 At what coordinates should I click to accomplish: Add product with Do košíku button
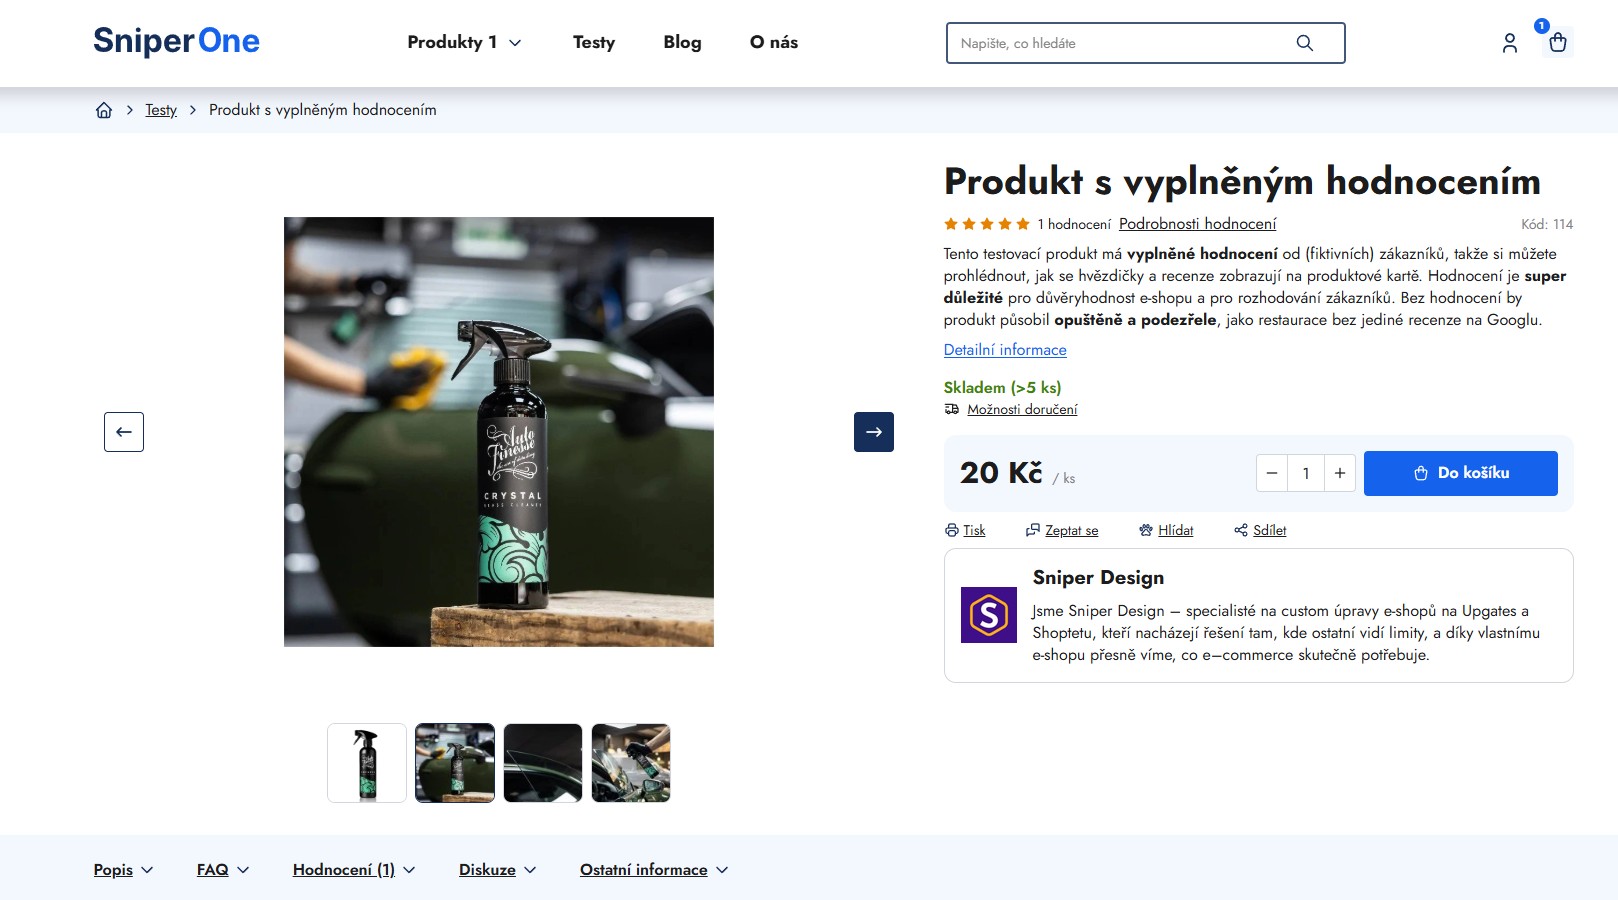pyautogui.click(x=1461, y=473)
